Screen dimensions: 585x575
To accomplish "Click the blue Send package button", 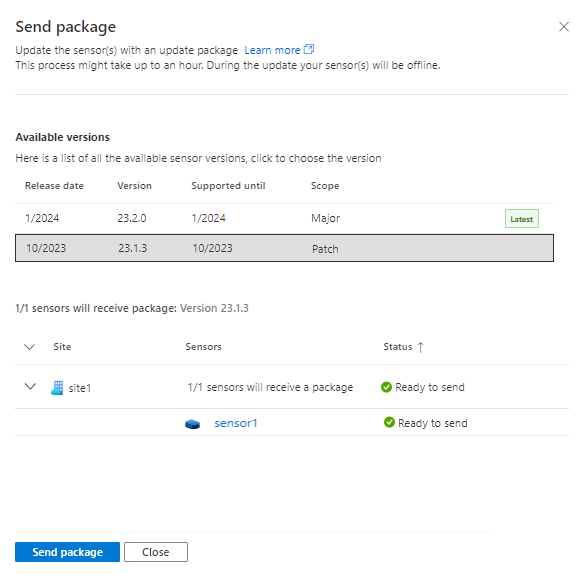I will pos(67,552).
